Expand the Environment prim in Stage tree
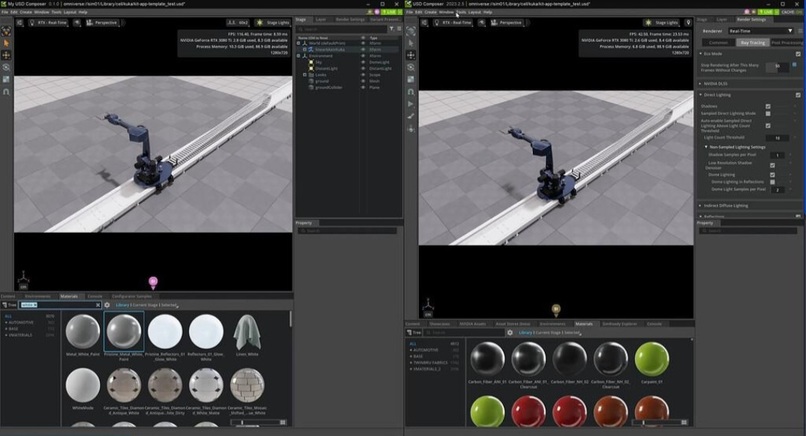 coord(299,56)
